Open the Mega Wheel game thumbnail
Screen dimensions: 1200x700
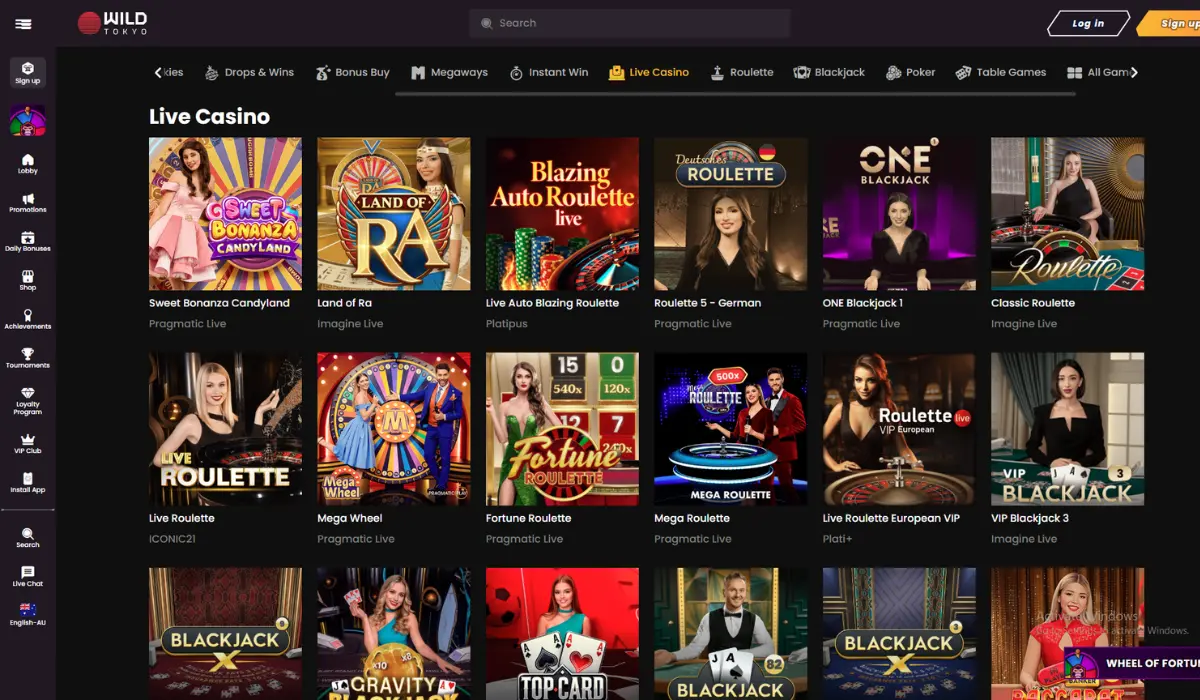pyautogui.click(x=394, y=429)
